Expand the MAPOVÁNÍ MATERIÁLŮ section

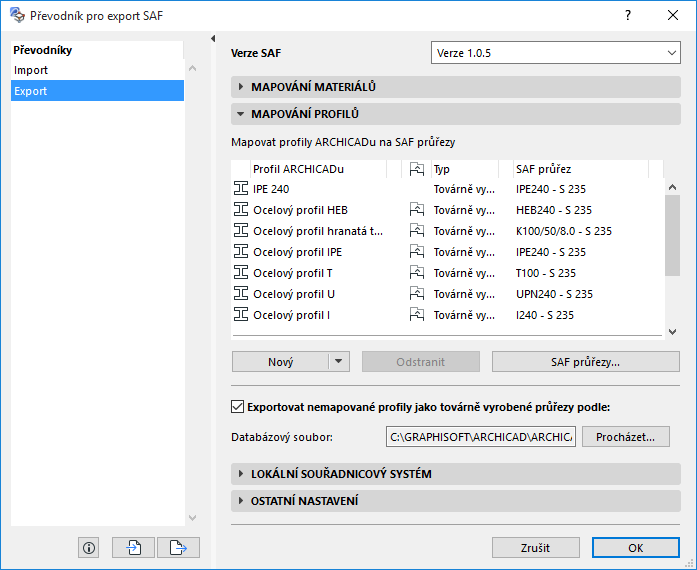(x=456, y=87)
